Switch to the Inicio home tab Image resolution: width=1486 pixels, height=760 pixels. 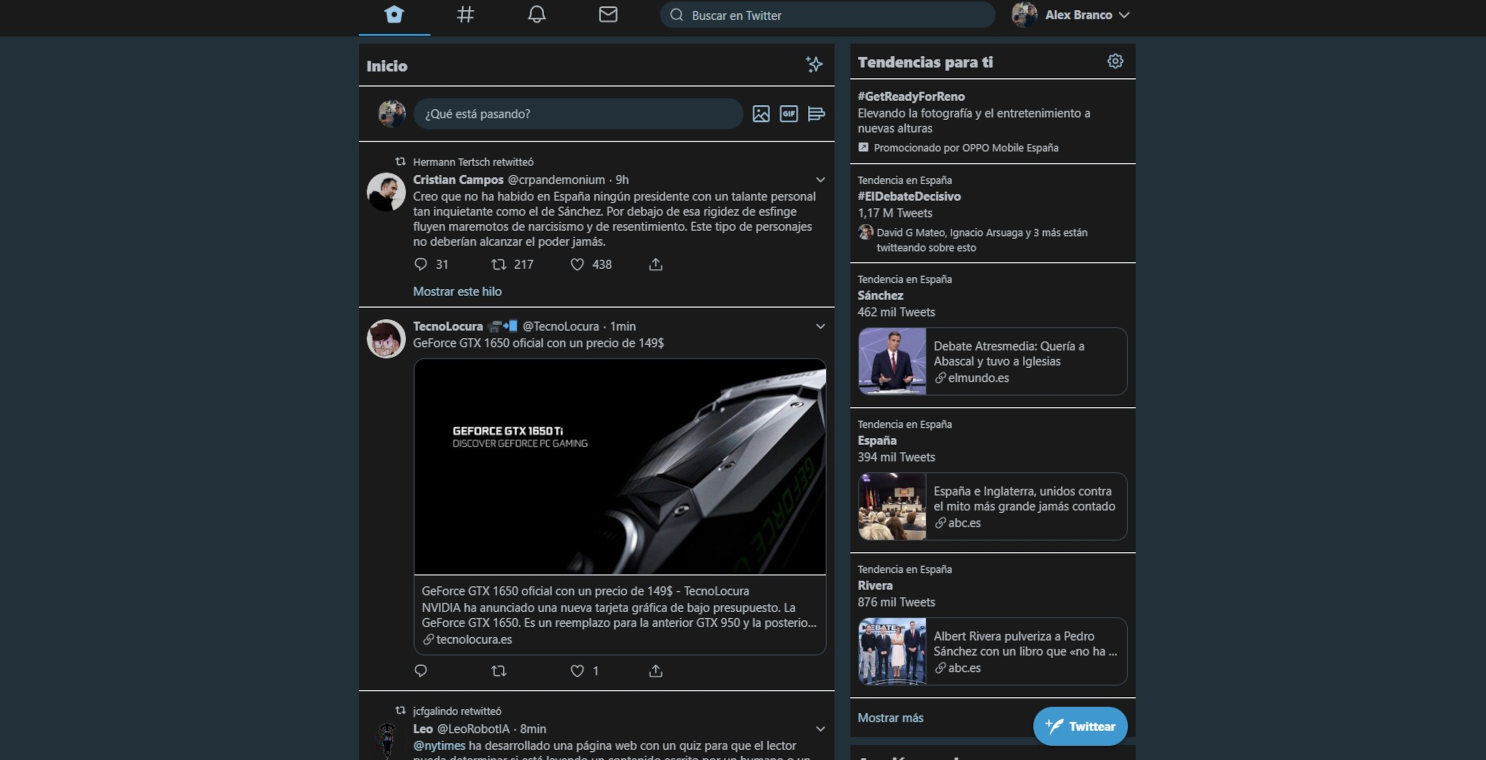[x=393, y=15]
